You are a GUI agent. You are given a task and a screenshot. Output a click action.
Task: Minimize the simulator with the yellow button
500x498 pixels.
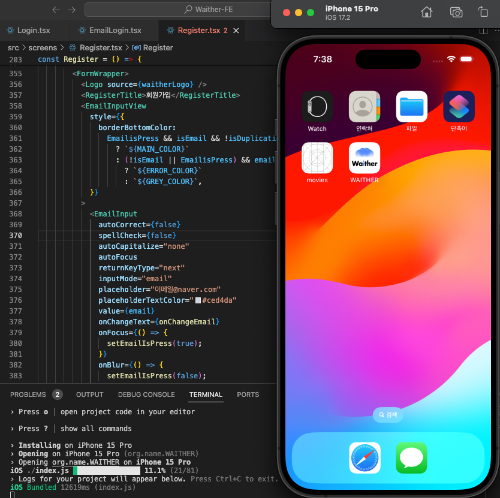tap(298, 13)
